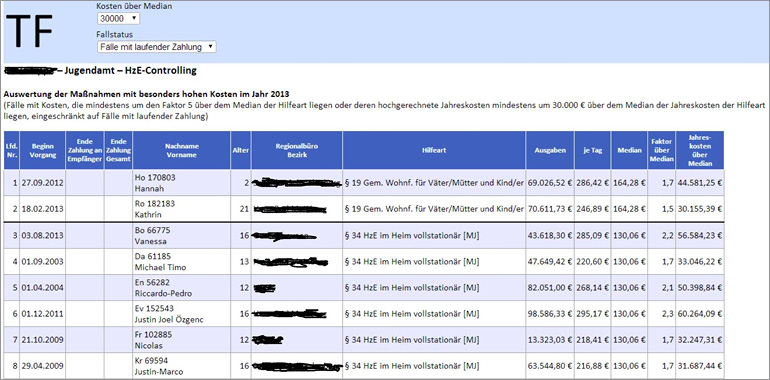Click the daily rate 220,60 €
Image resolution: width=770 pixels, height=380 pixels.
(x=593, y=262)
